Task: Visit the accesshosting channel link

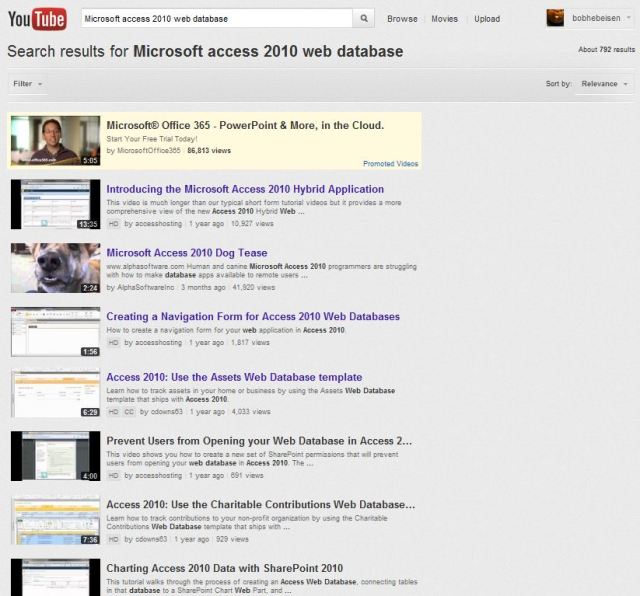Action: (x=154, y=224)
